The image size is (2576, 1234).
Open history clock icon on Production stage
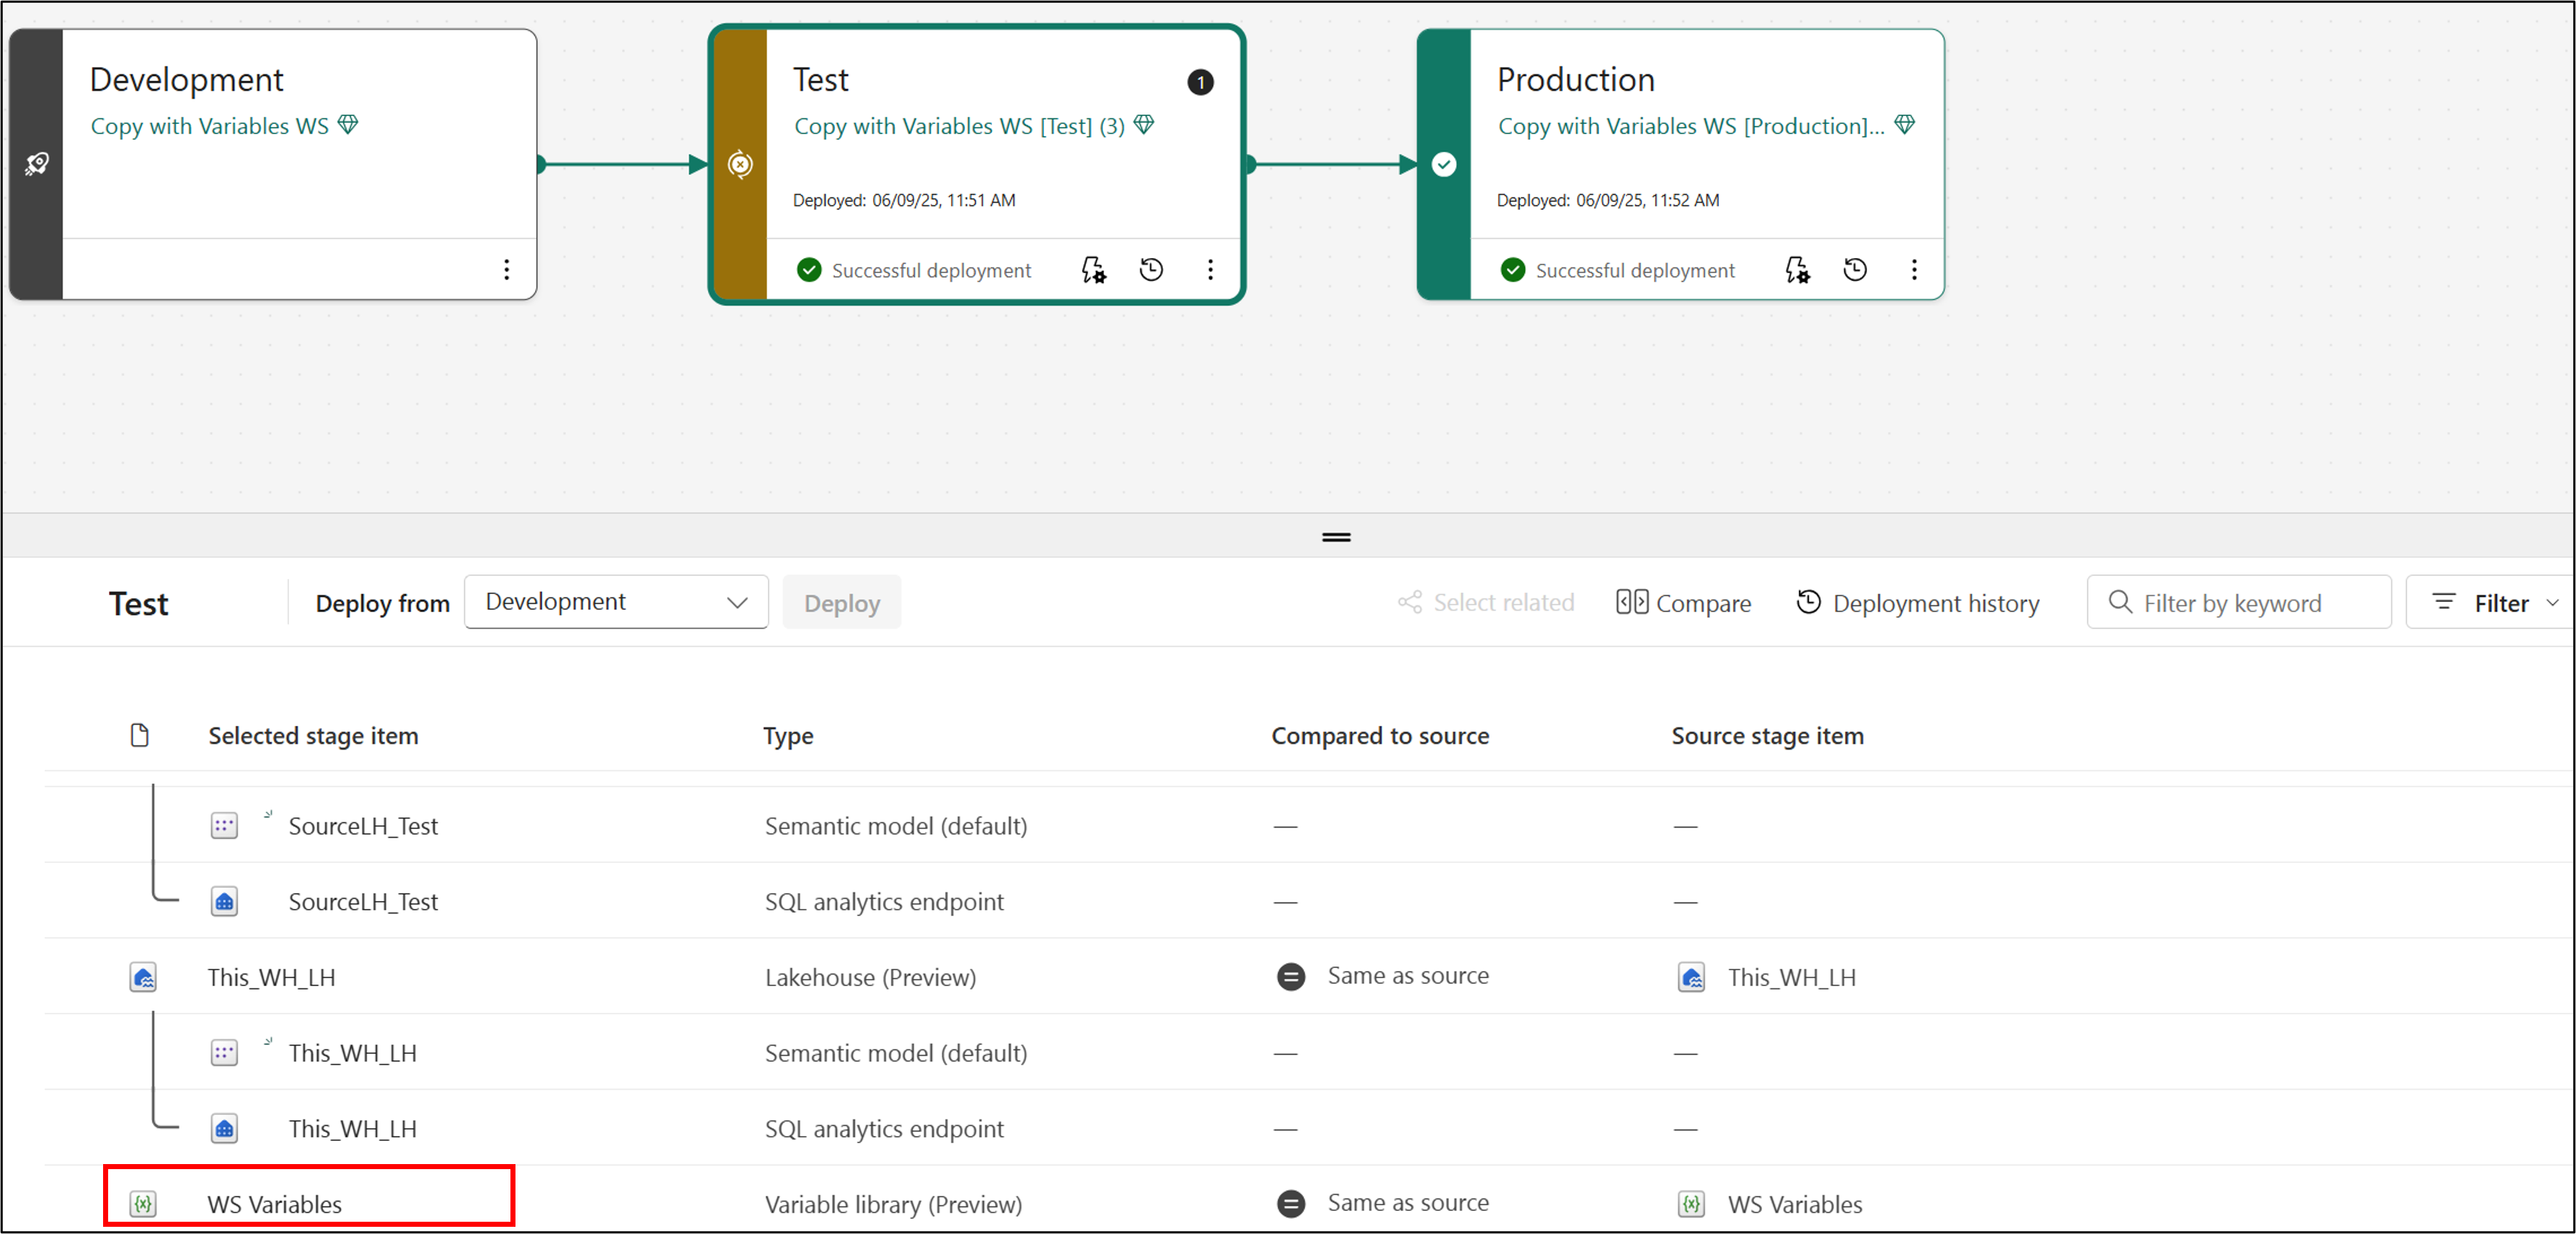(1855, 270)
